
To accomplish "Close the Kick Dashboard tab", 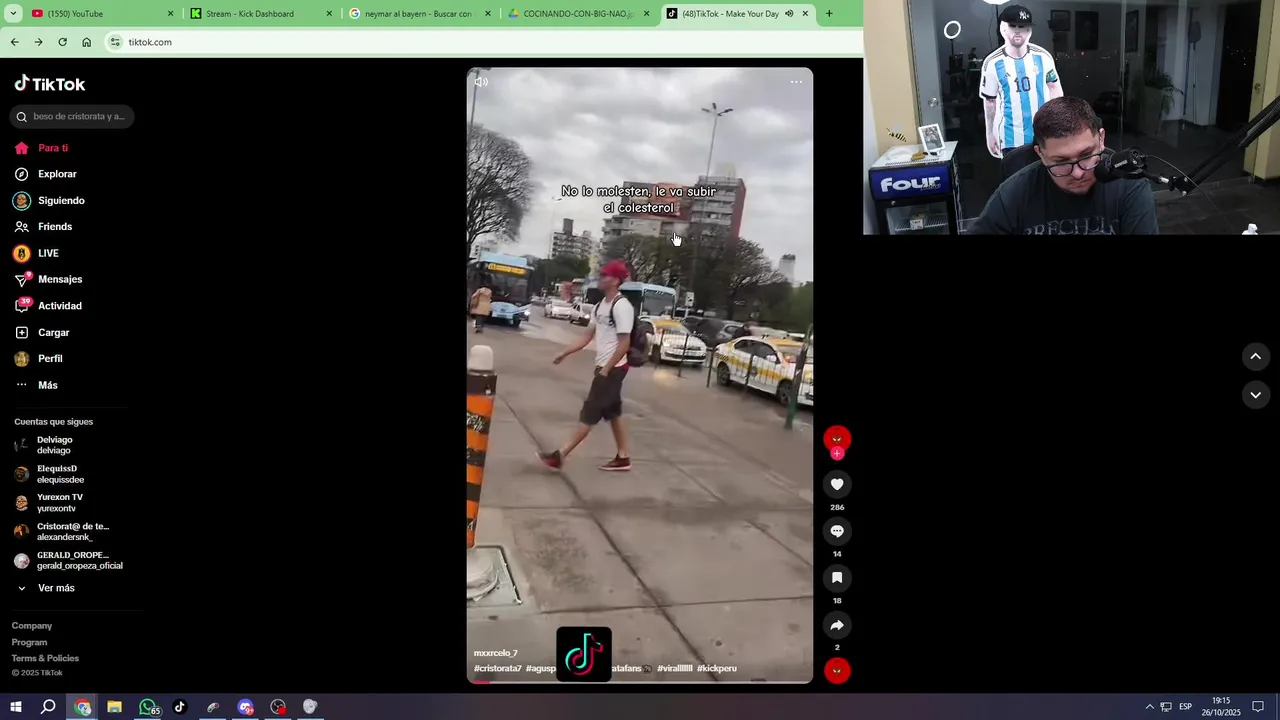I will (329, 14).
